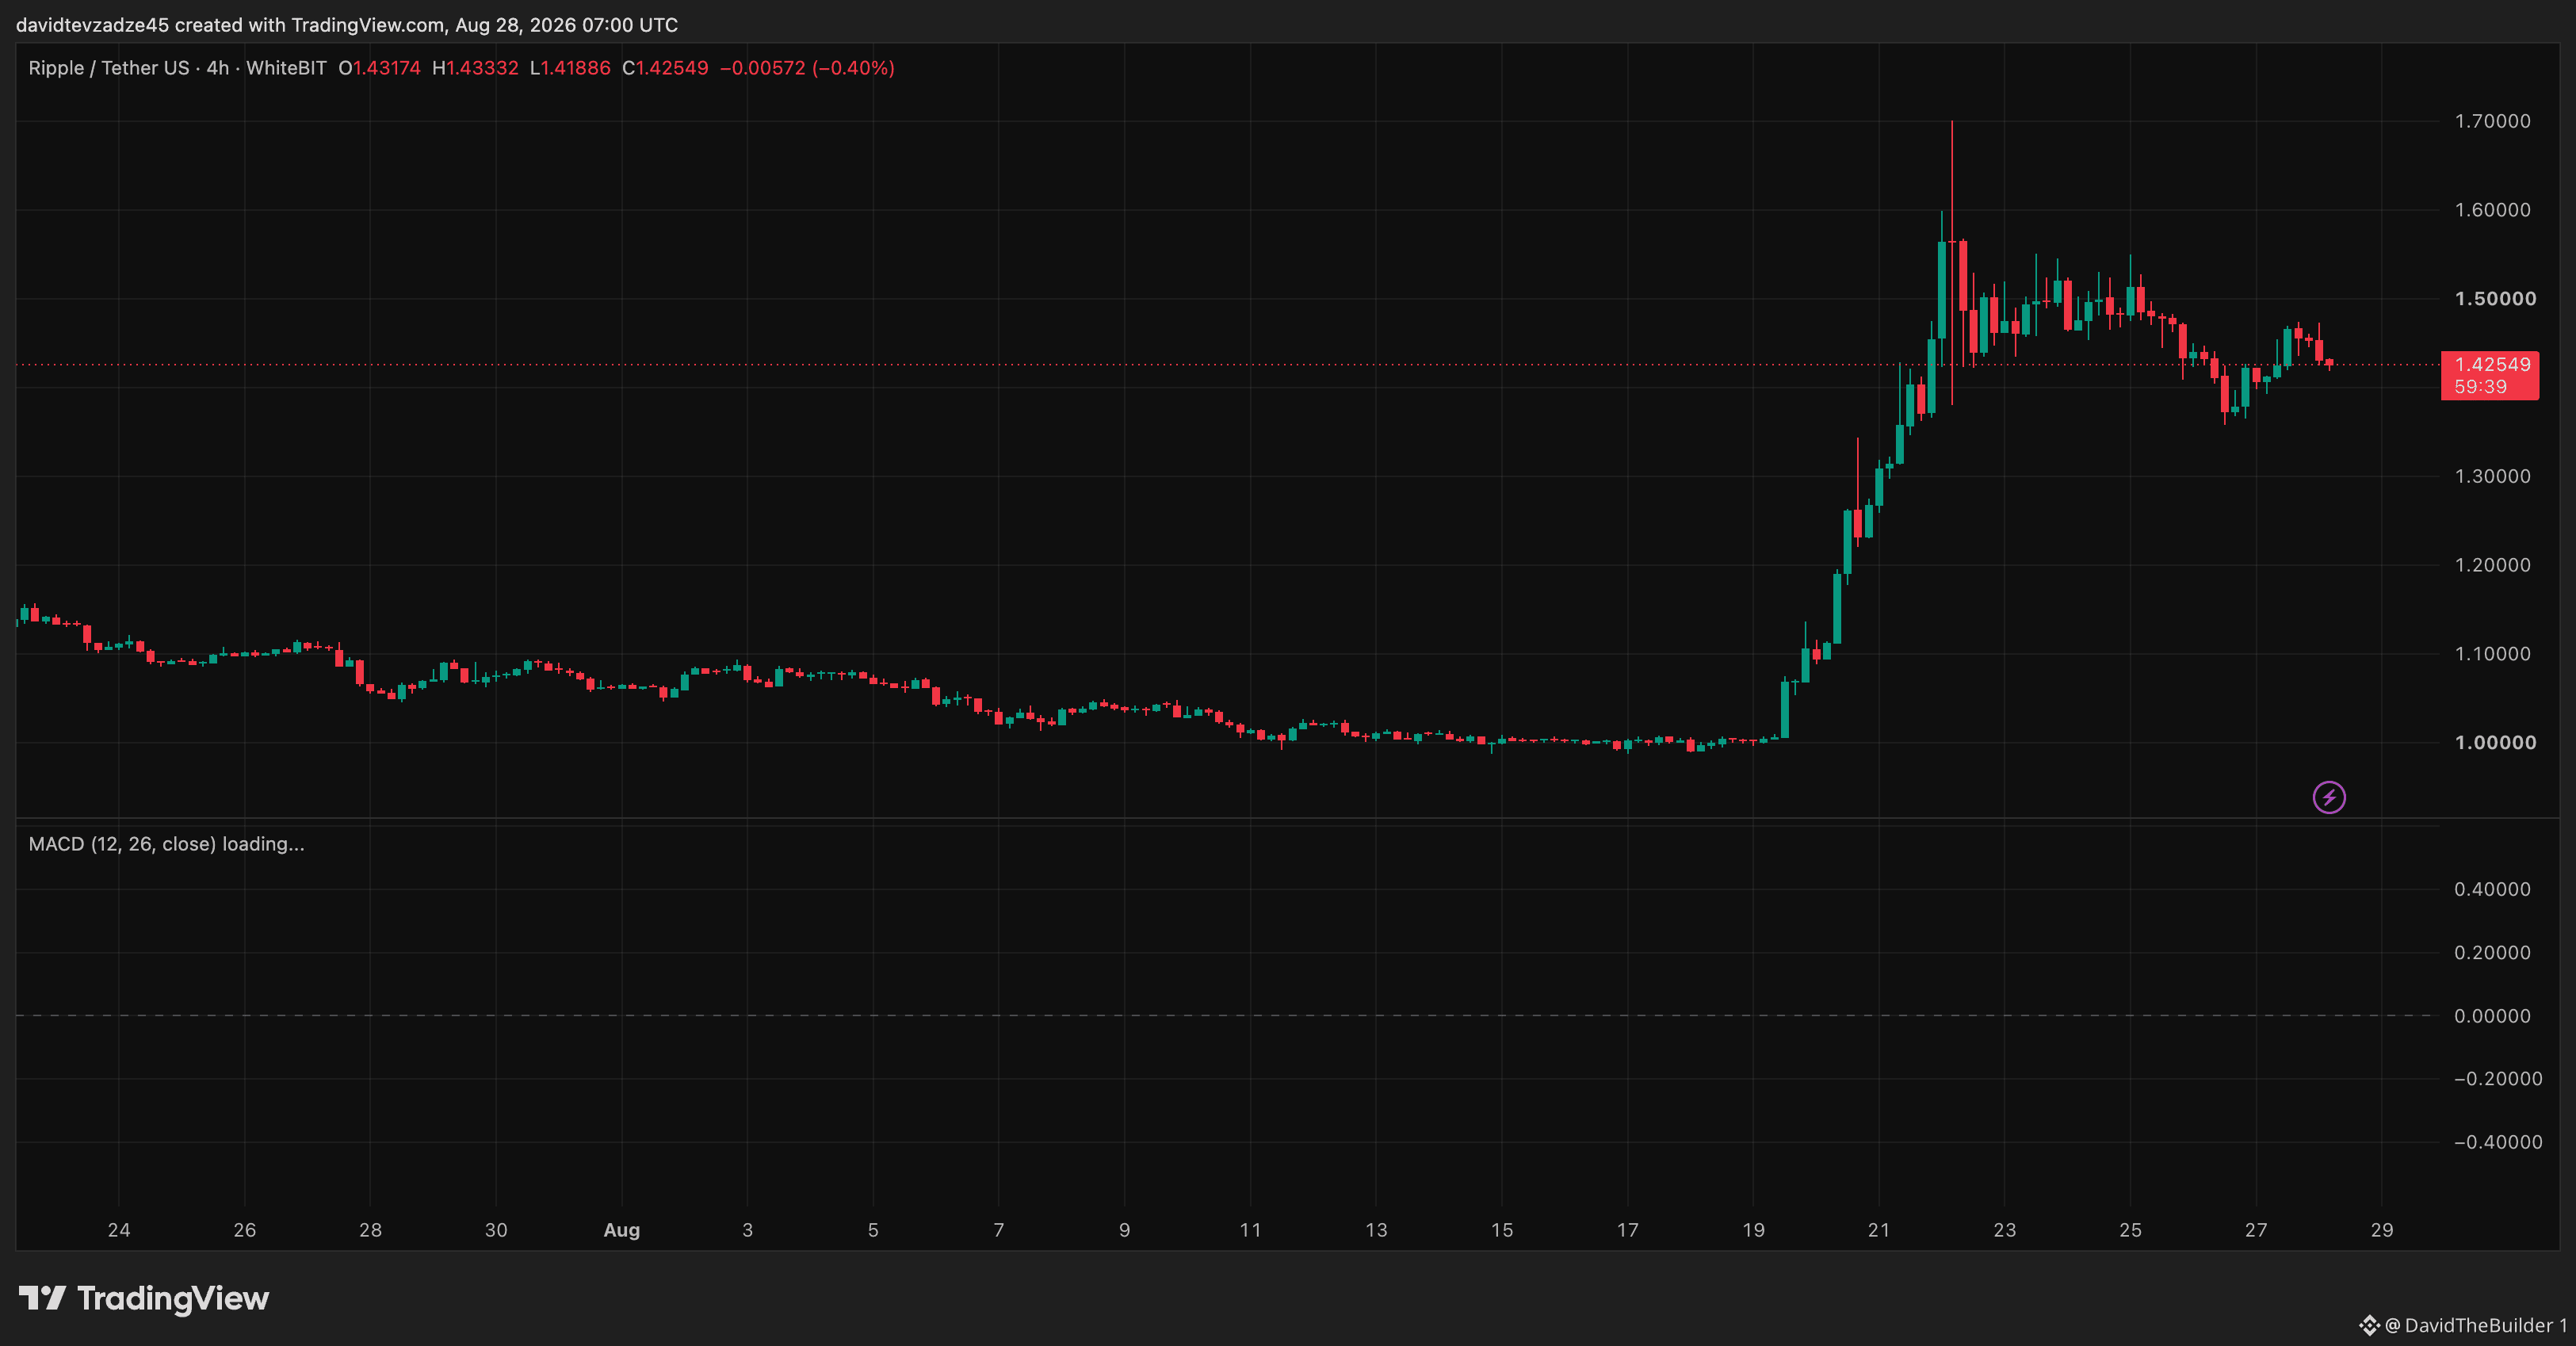Click the 30 label on the date axis

pyautogui.click(x=496, y=1230)
